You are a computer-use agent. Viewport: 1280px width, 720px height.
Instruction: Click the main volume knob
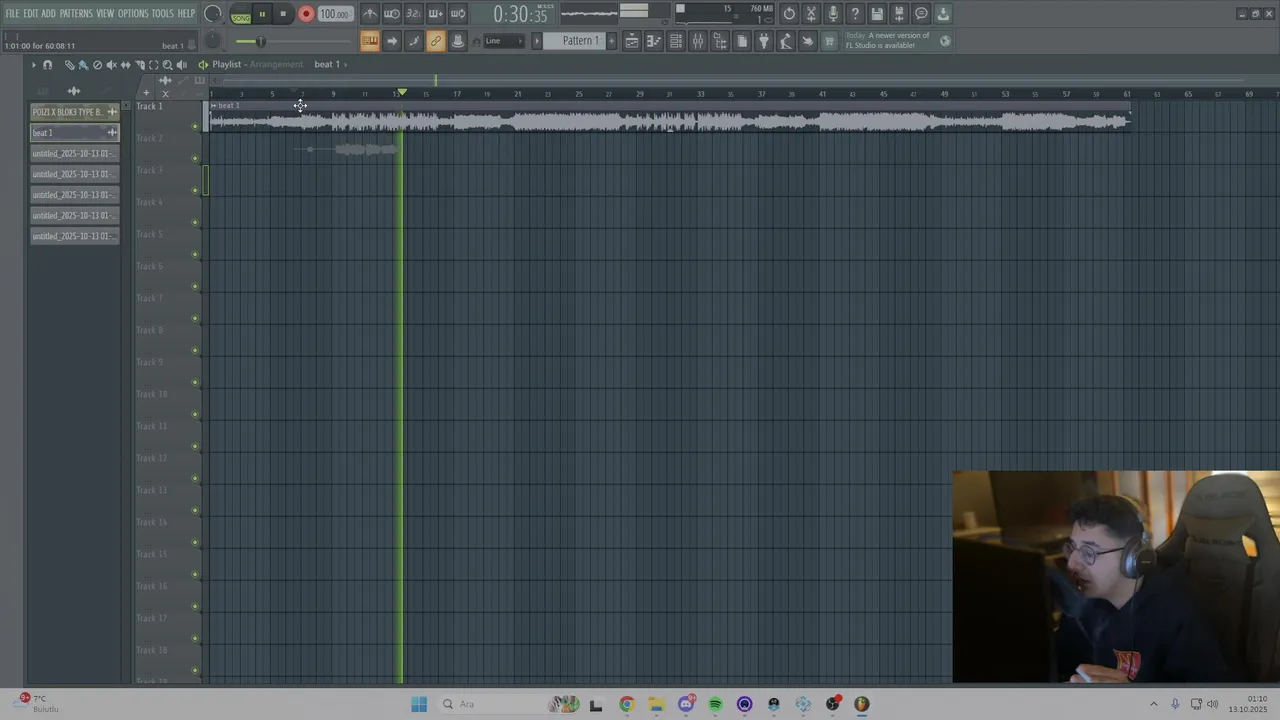coord(212,13)
